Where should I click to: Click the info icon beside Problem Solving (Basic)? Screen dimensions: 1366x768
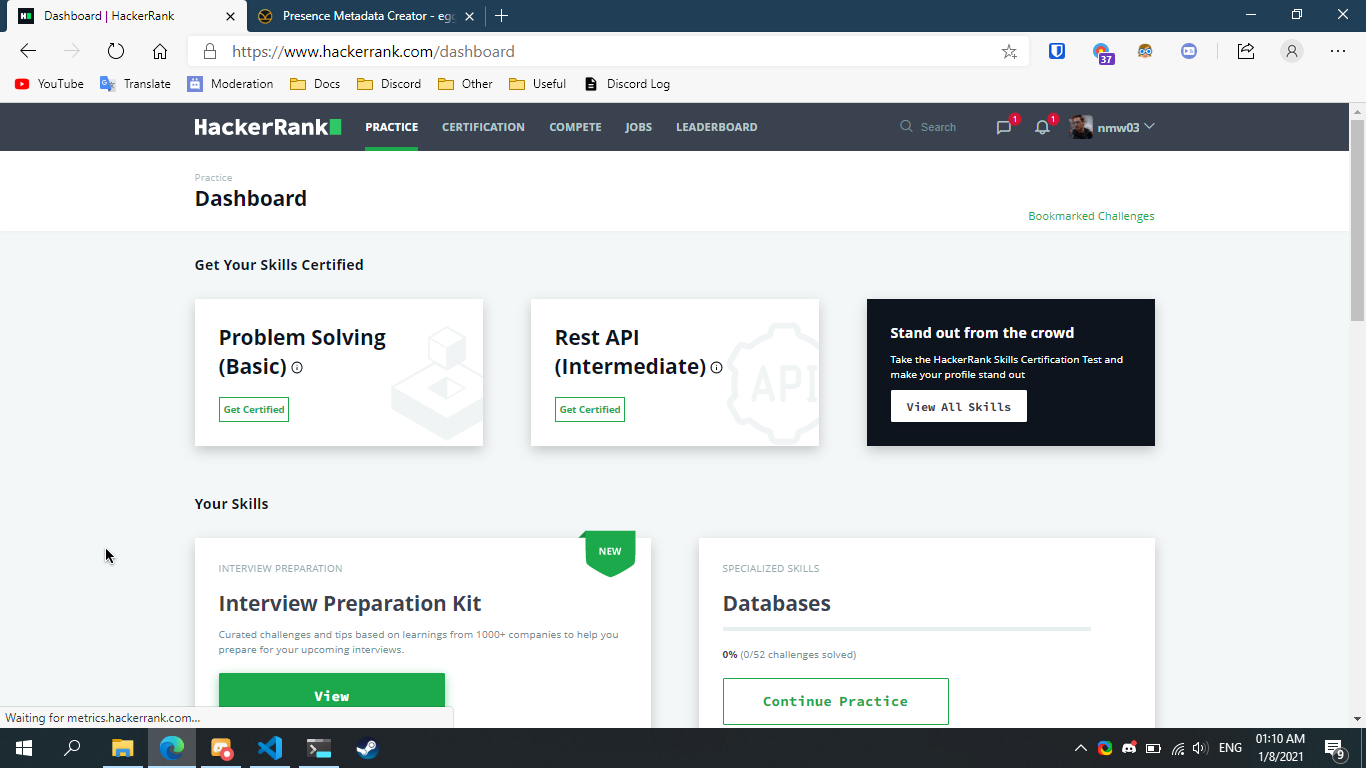click(x=297, y=367)
